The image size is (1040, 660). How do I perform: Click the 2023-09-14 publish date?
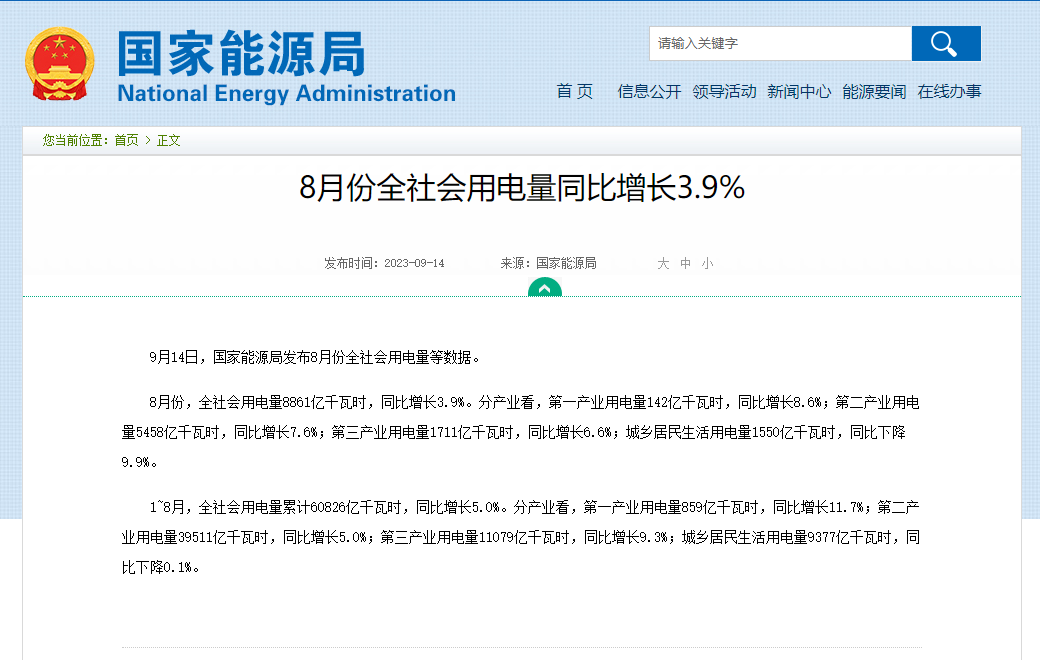click(414, 263)
